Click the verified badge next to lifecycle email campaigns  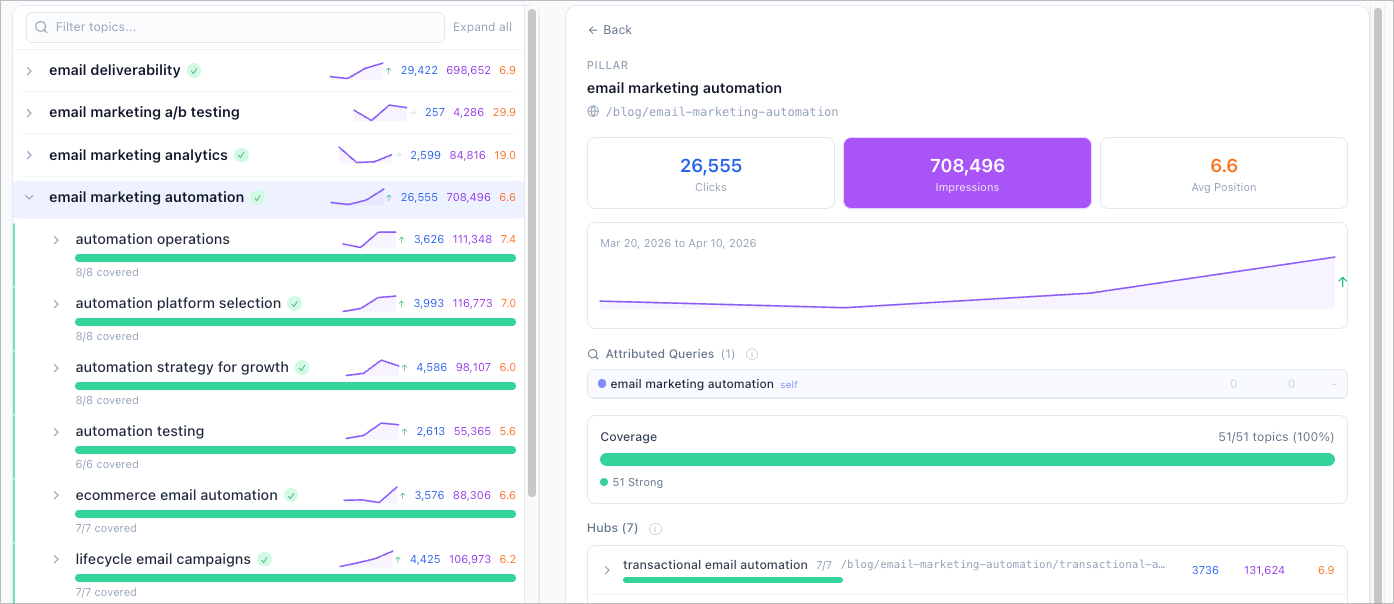click(263, 559)
